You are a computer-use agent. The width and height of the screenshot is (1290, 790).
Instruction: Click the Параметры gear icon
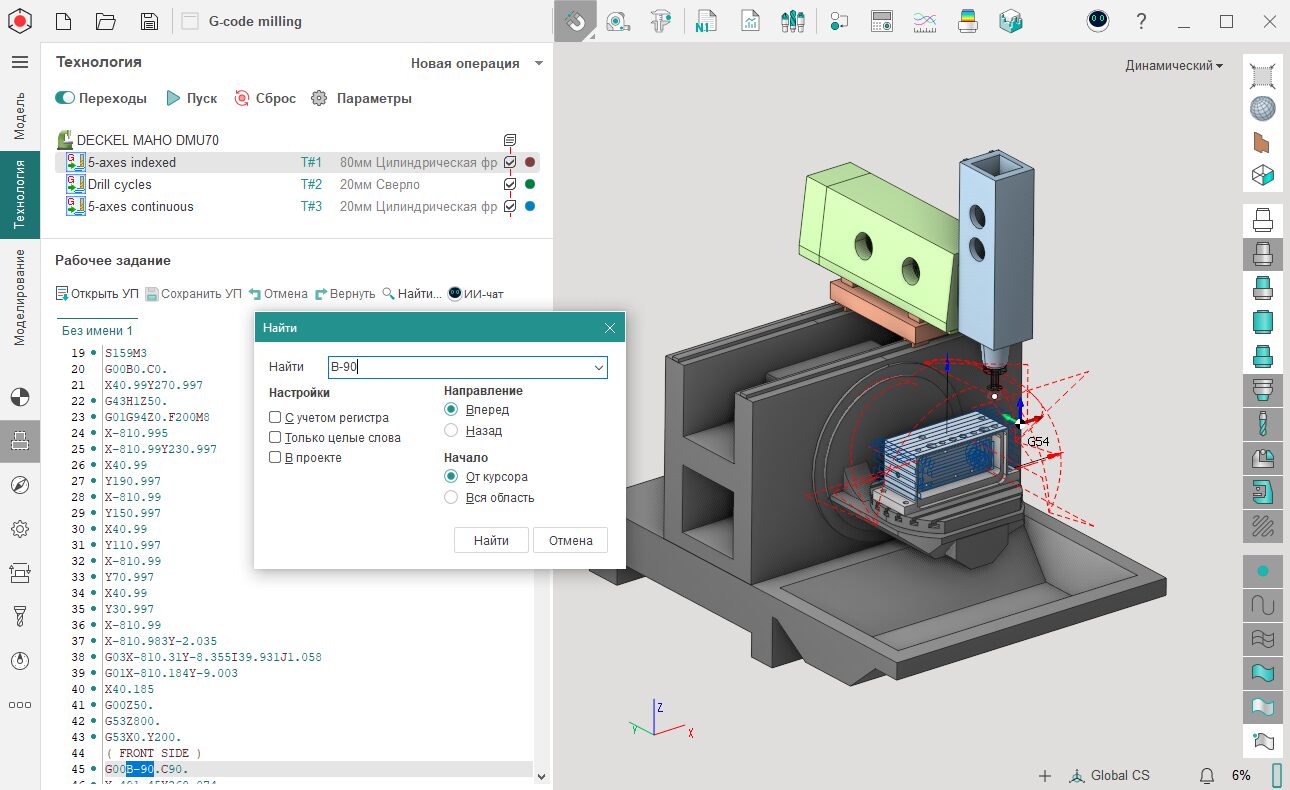[x=319, y=98]
